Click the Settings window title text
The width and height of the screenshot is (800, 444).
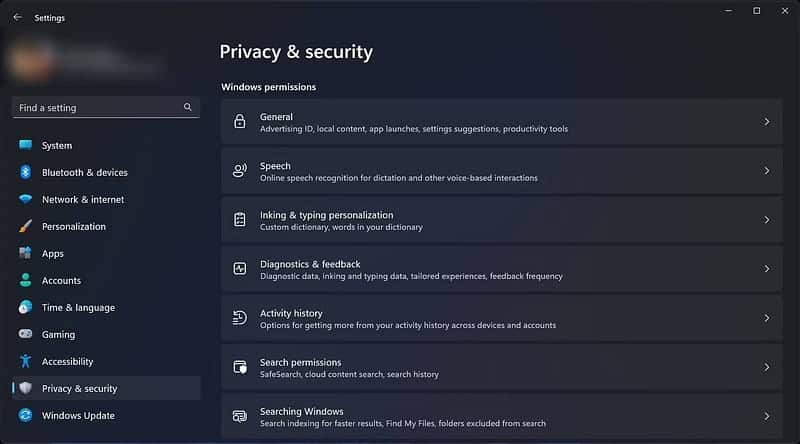click(x=49, y=18)
